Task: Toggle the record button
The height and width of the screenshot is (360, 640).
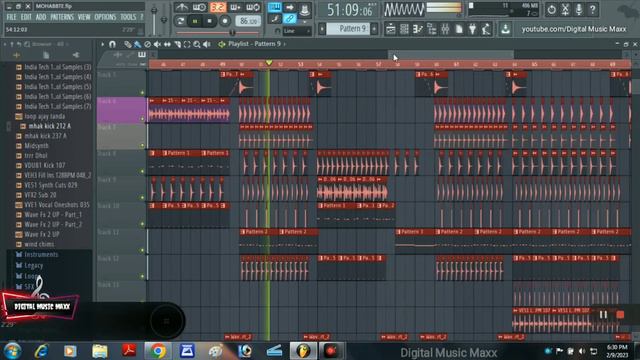Action: click(x=225, y=21)
